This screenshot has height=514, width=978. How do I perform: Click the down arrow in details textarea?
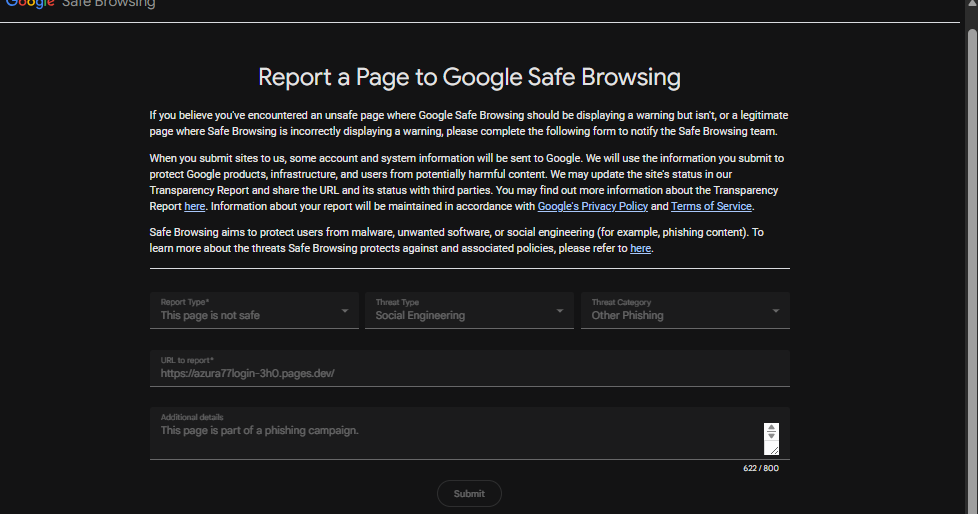(x=772, y=435)
